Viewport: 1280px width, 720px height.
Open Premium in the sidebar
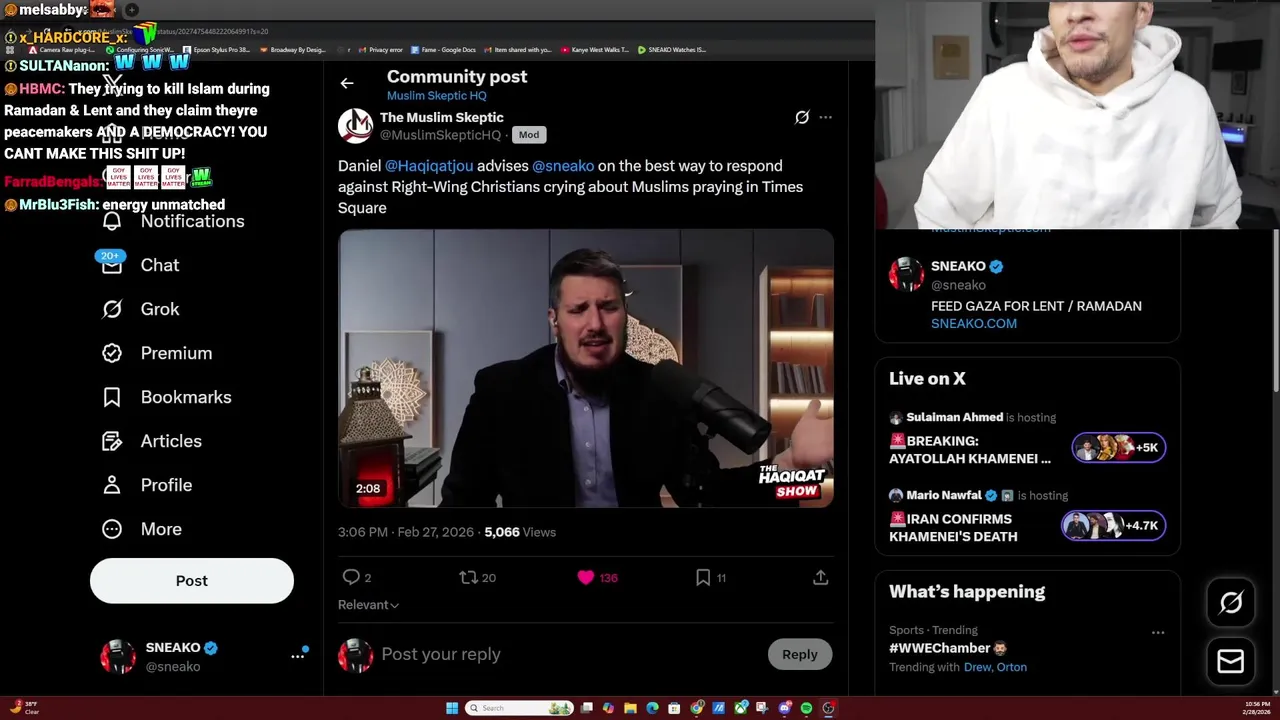click(x=176, y=353)
